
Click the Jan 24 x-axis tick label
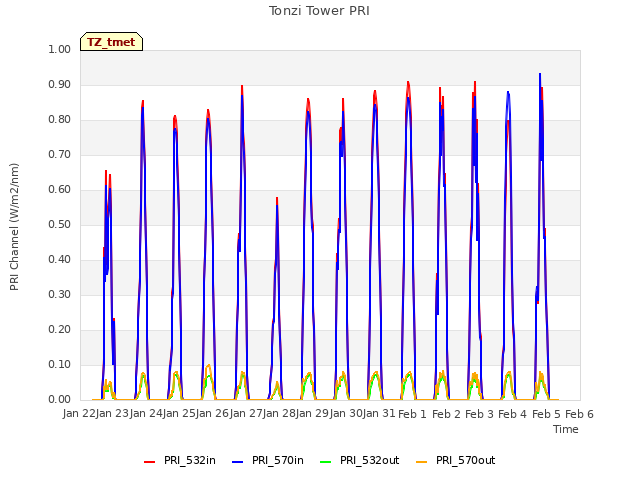pos(146,414)
